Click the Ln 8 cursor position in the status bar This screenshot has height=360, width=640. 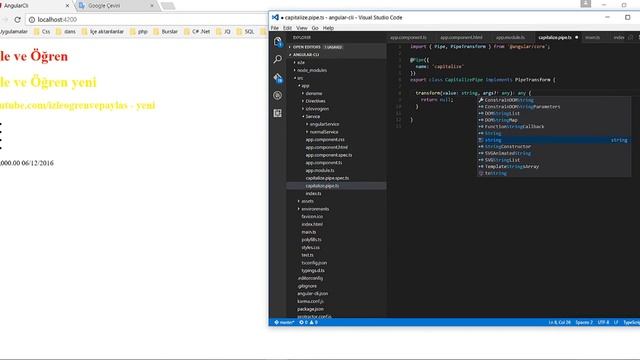tap(559, 322)
